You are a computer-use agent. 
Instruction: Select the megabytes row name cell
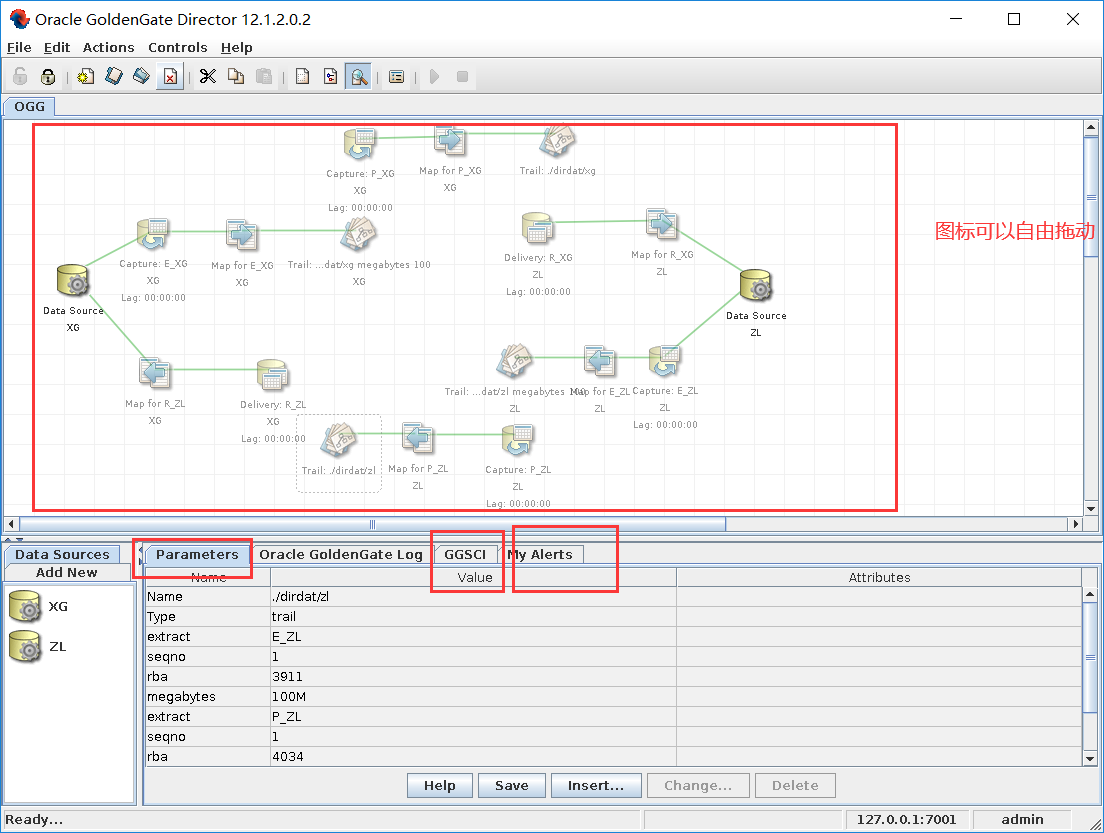(x=208, y=696)
